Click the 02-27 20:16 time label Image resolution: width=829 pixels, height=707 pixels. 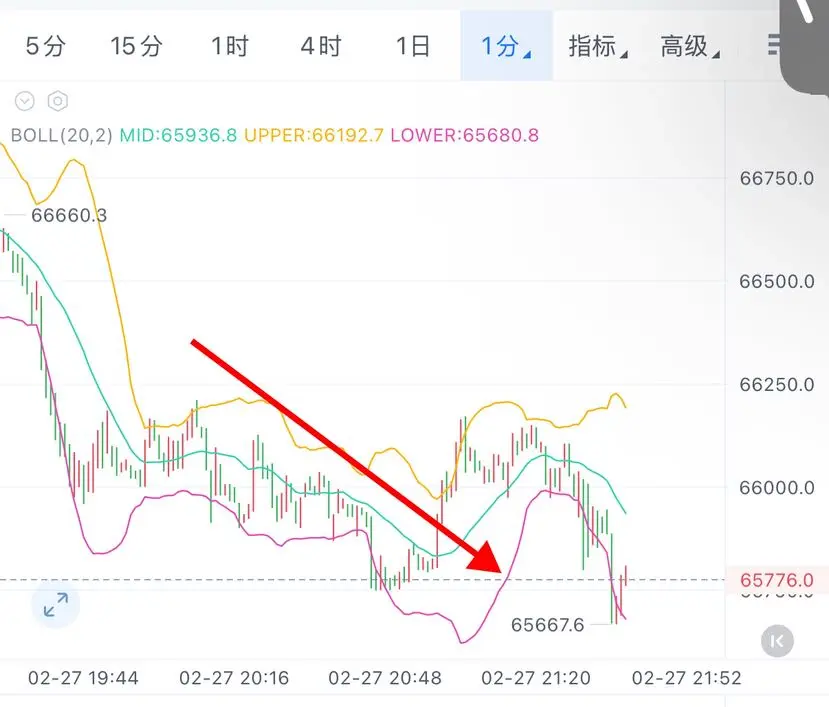(234, 678)
